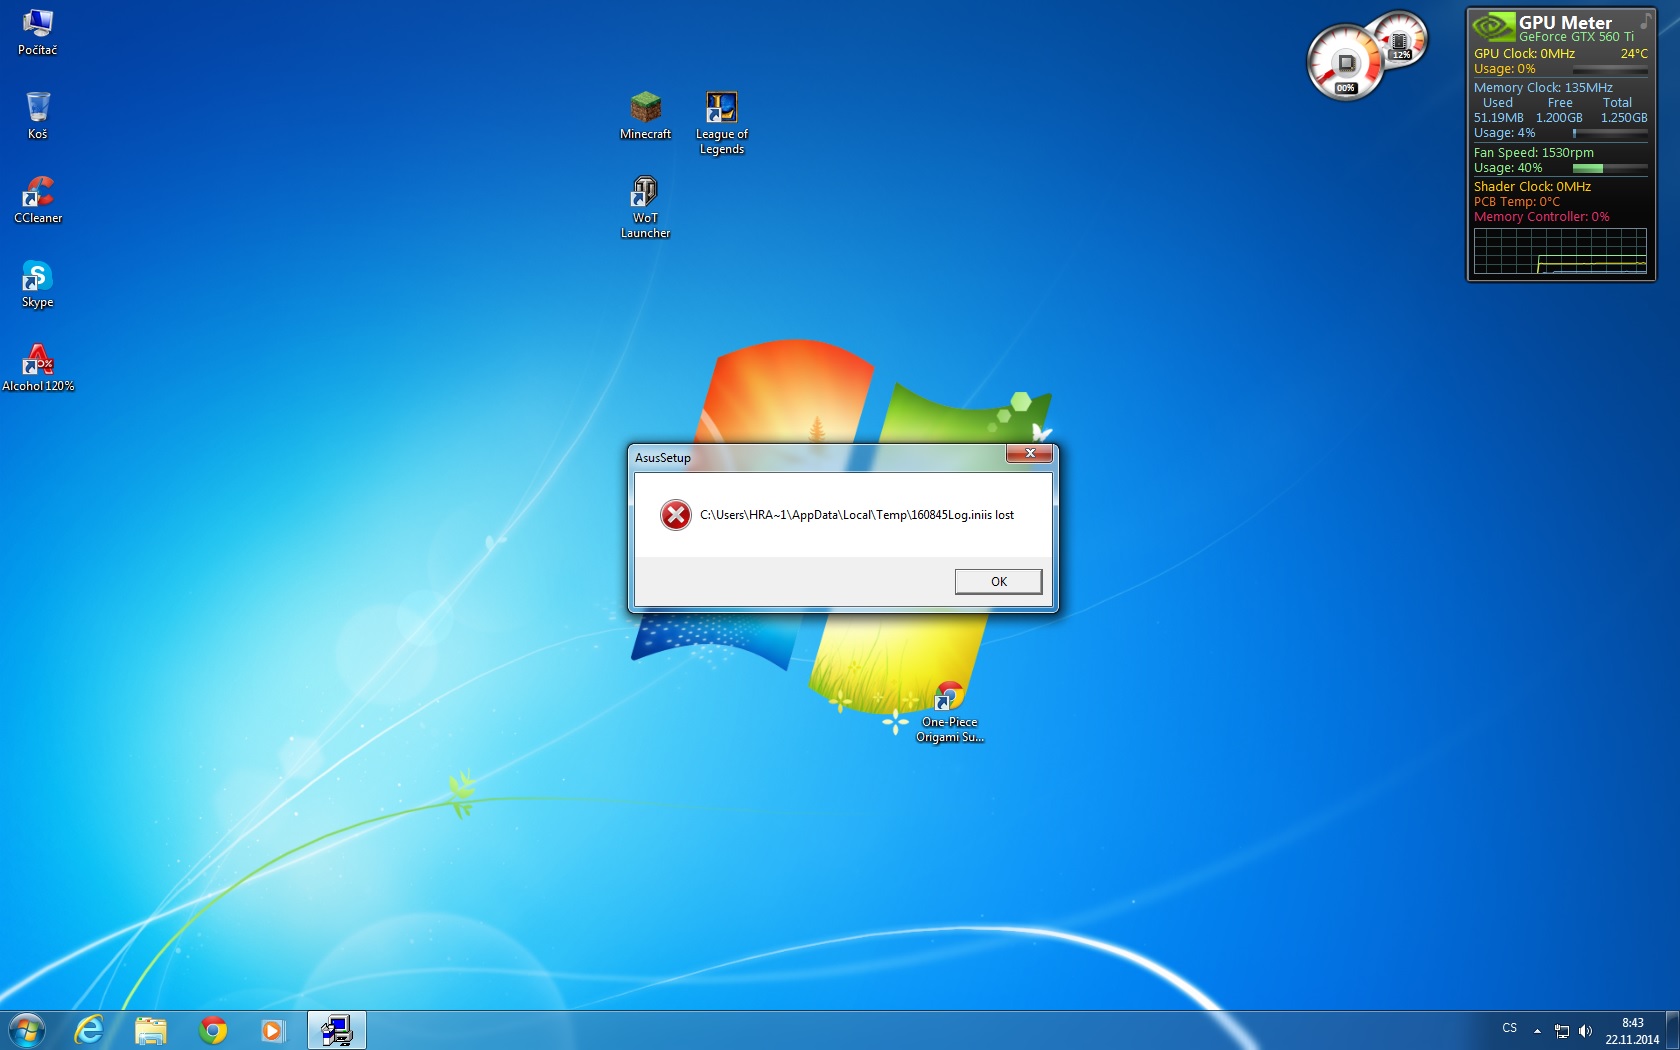Open Windows Explorer from the taskbar
The image size is (1680, 1050).
click(151, 1030)
